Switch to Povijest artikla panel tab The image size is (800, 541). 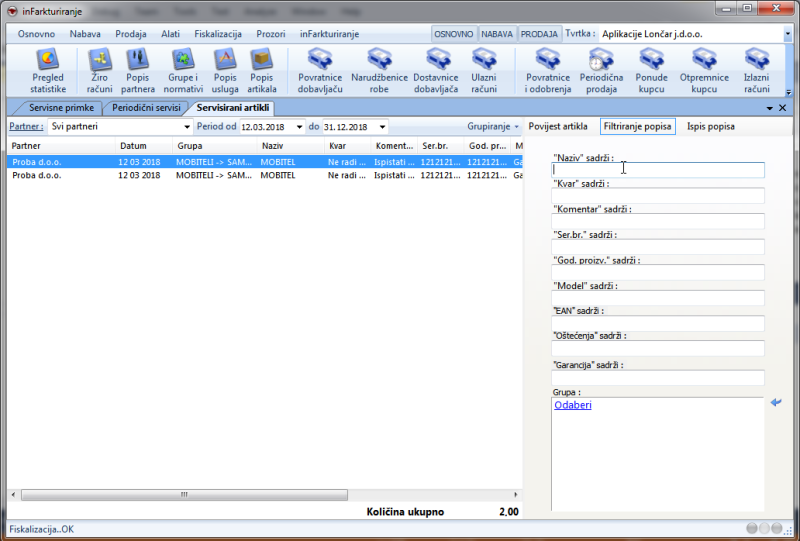(x=558, y=127)
